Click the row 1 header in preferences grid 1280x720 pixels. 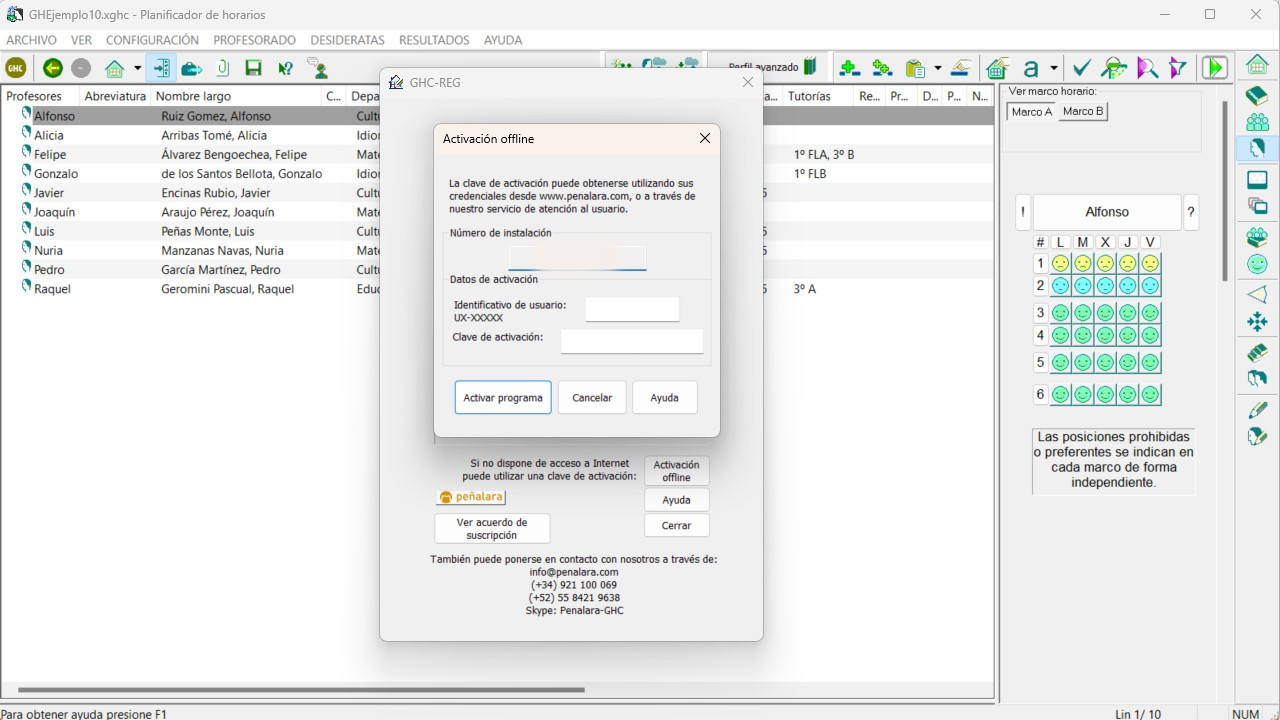[1040, 263]
